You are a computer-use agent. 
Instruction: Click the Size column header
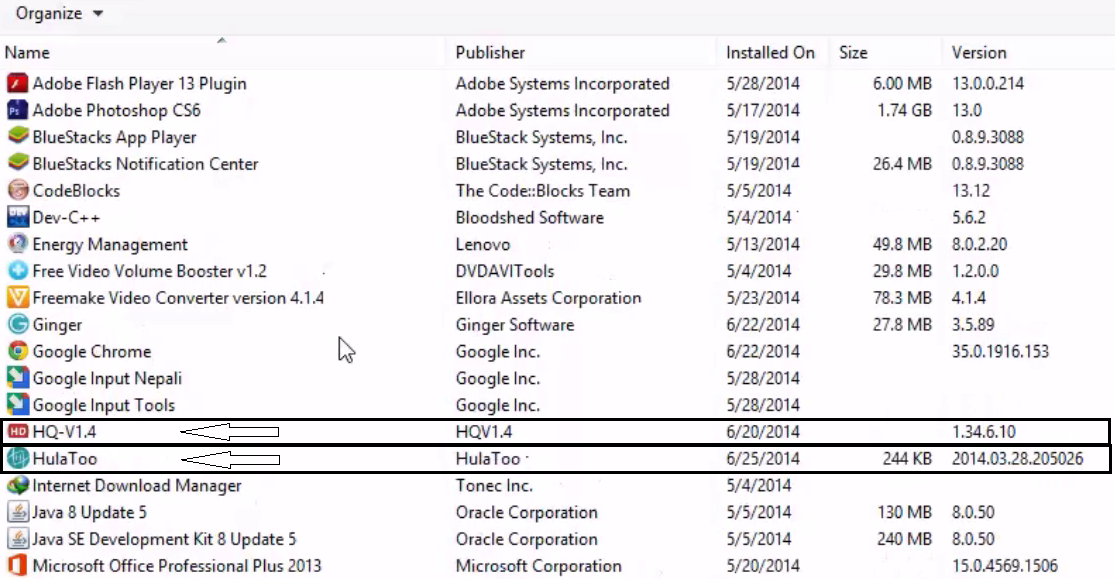click(853, 52)
